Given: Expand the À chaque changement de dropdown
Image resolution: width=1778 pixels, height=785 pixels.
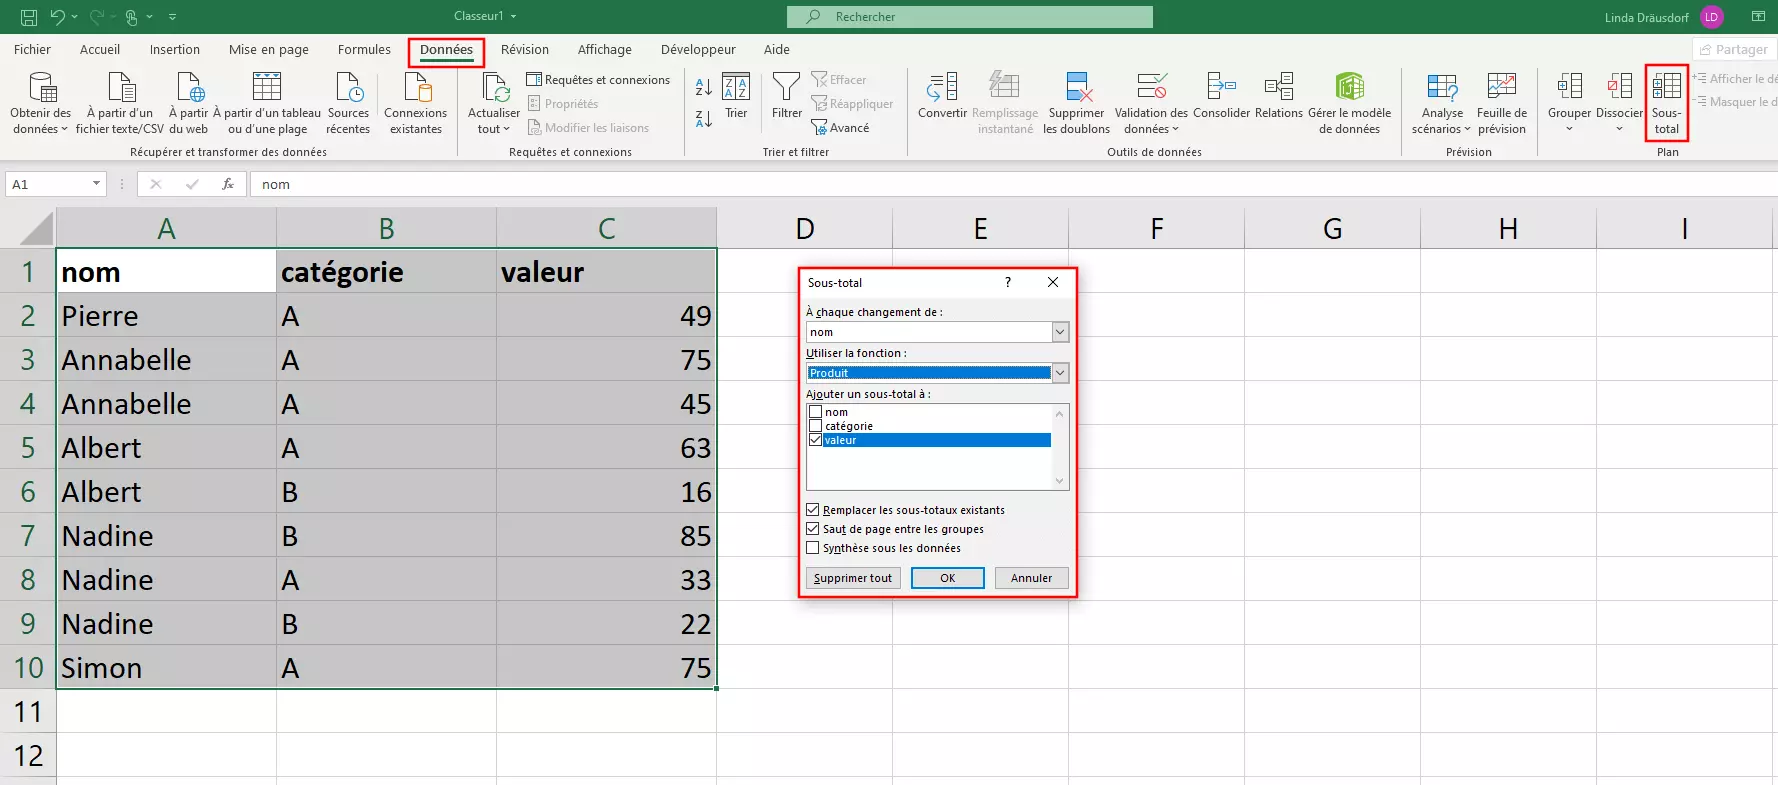Looking at the screenshot, I should tap(1060, 332).
